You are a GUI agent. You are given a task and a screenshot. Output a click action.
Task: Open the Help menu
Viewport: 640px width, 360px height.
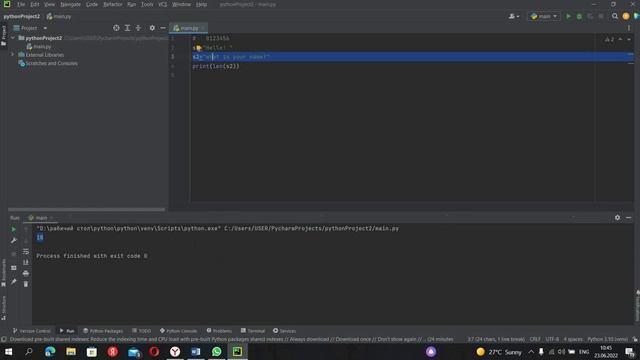[x=201, y=4]
